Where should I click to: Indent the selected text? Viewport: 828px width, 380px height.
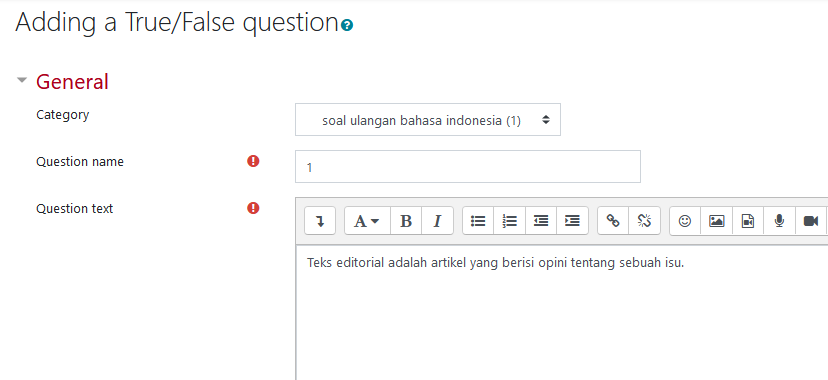pos(572,221)
